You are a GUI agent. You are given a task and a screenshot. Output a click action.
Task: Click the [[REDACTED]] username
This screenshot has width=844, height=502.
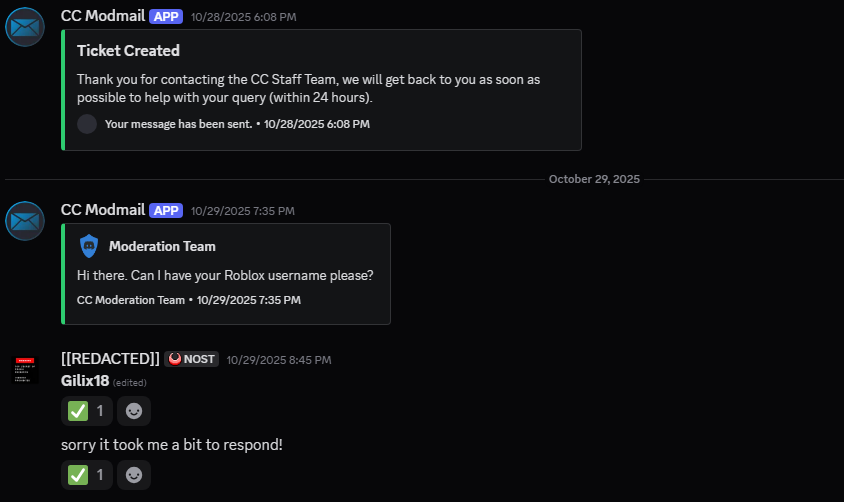point(110,358)
